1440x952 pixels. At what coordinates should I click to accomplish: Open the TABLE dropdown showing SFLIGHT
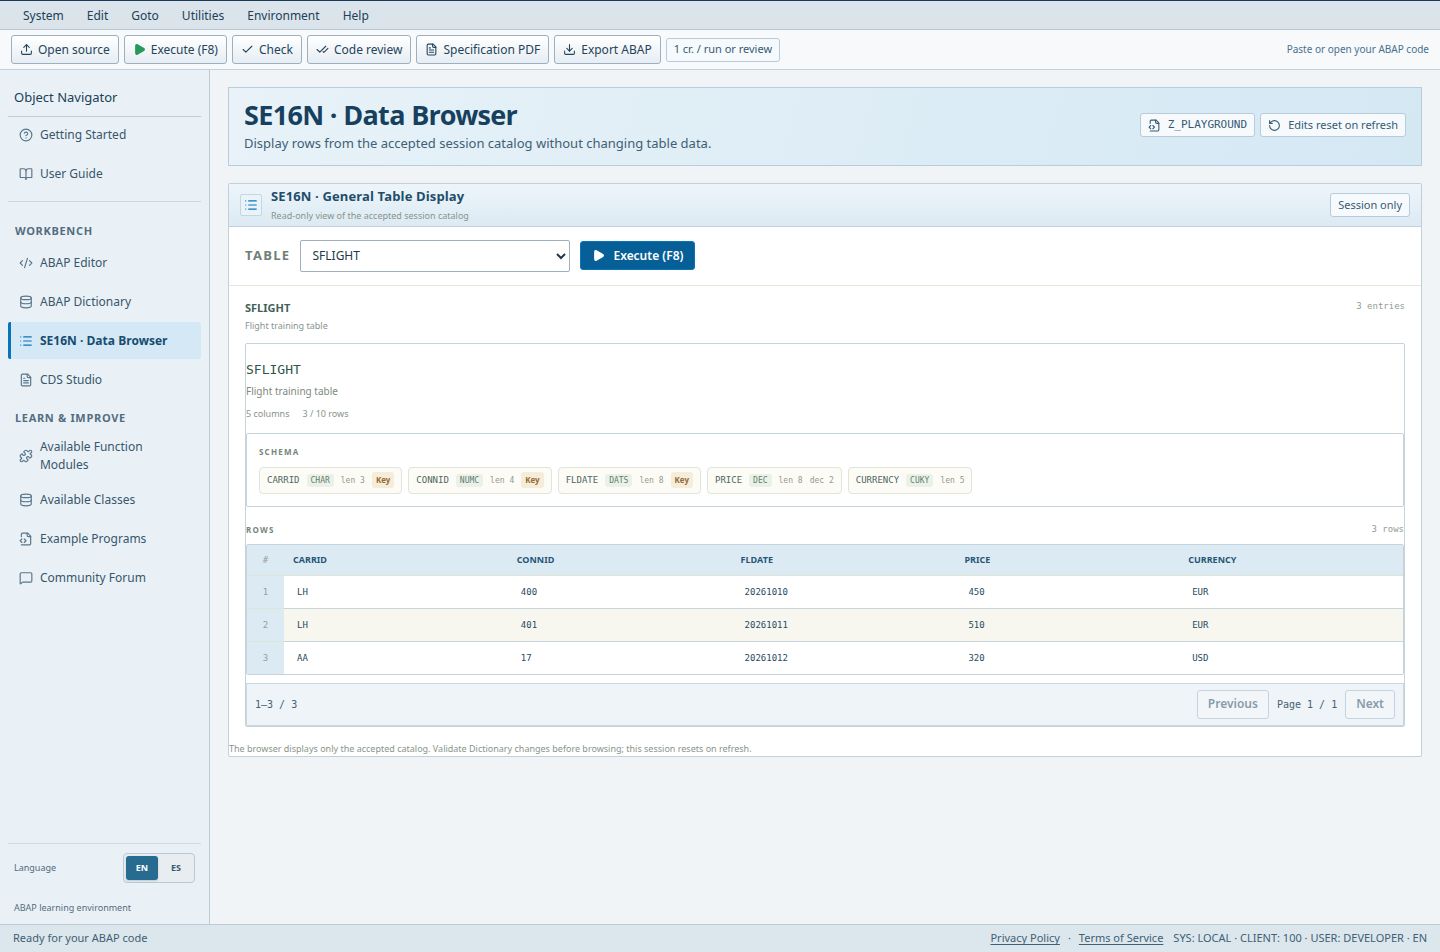tap(435, 256)
